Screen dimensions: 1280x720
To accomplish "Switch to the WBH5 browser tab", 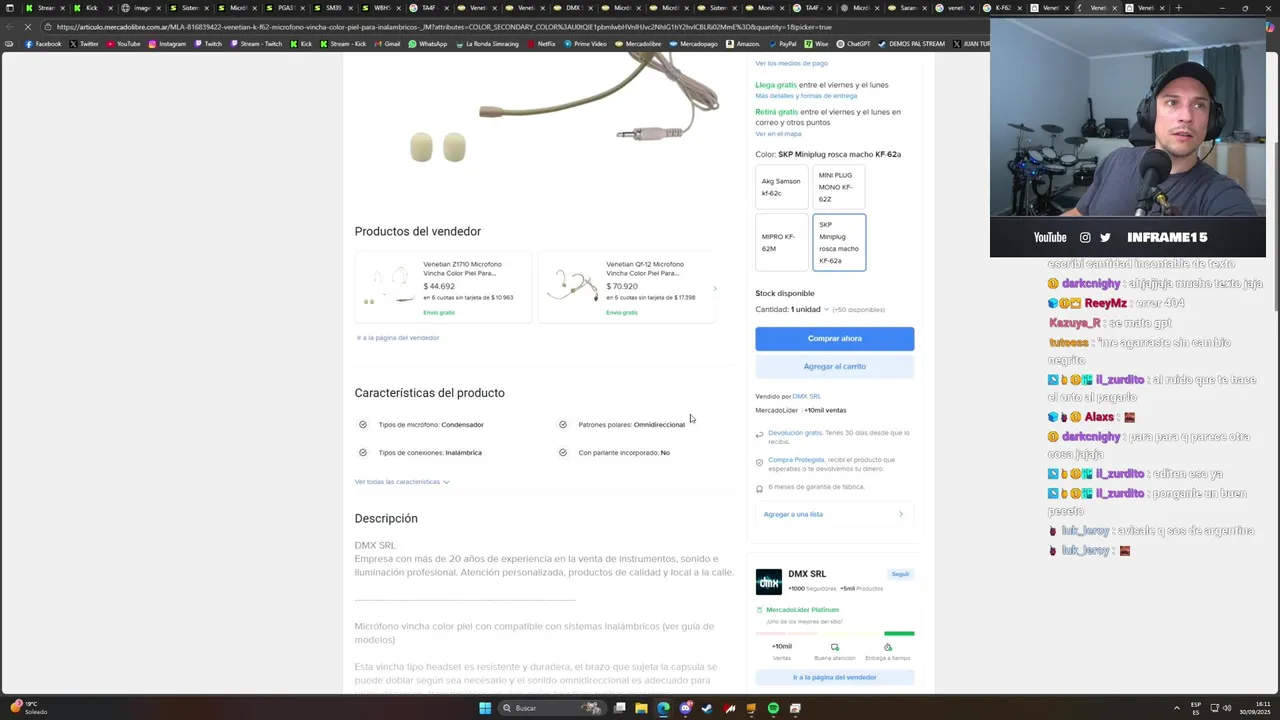I will (x=381, y=8).
